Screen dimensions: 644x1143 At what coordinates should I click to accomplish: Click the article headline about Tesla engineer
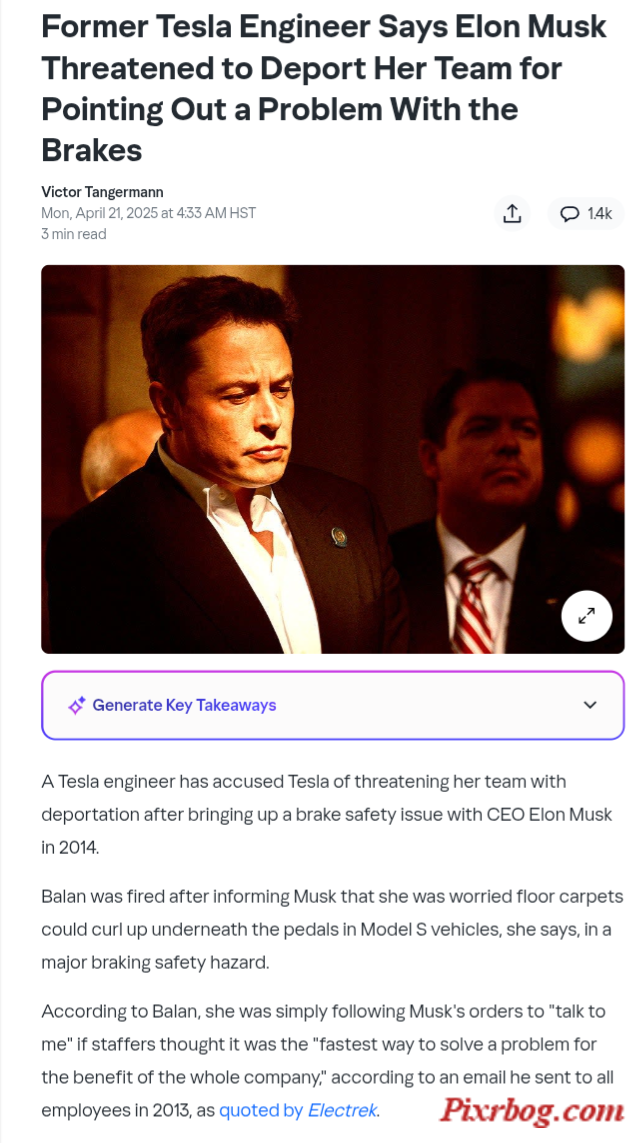pos(324,88)
